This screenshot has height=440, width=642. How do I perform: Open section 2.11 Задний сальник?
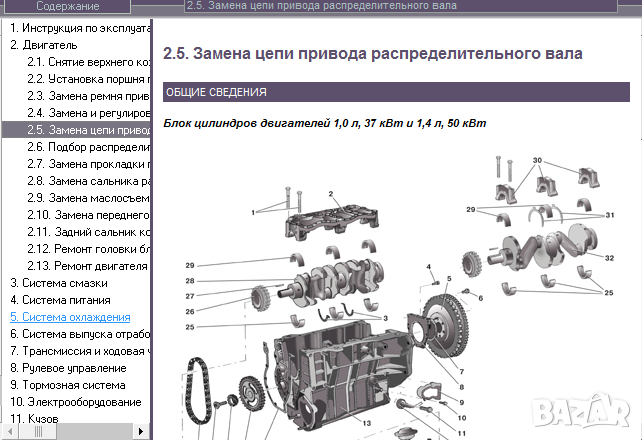pyautogui.click(x=88, y=232)
